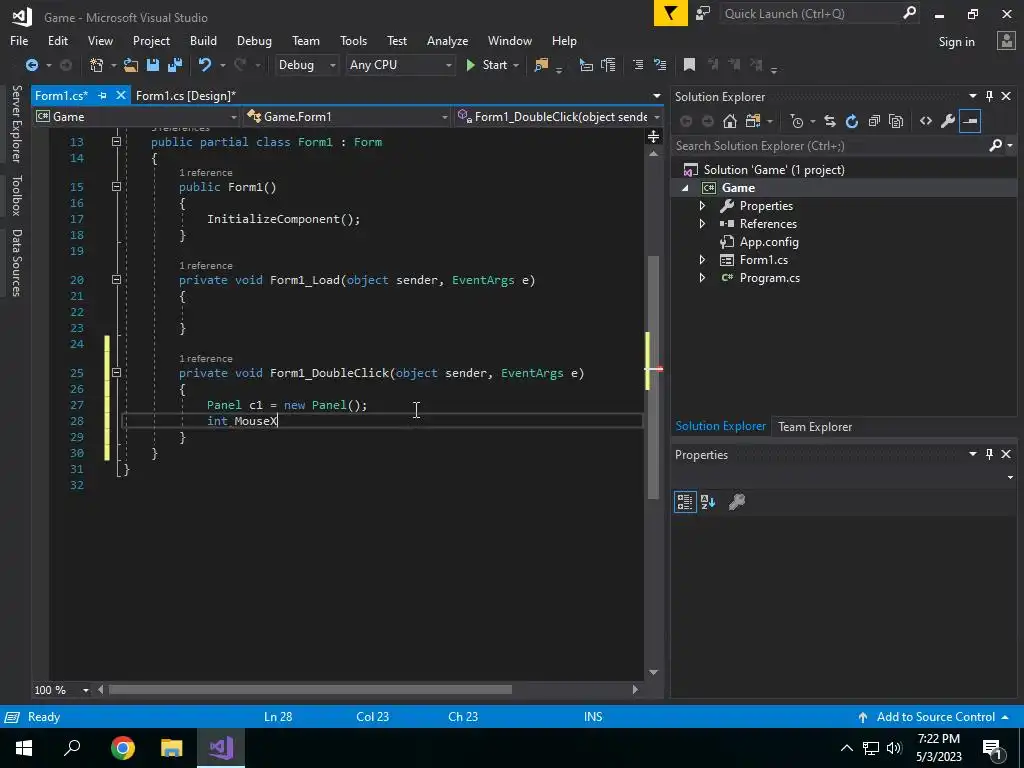Click Sign in at the top right

[x=956, y=41]
